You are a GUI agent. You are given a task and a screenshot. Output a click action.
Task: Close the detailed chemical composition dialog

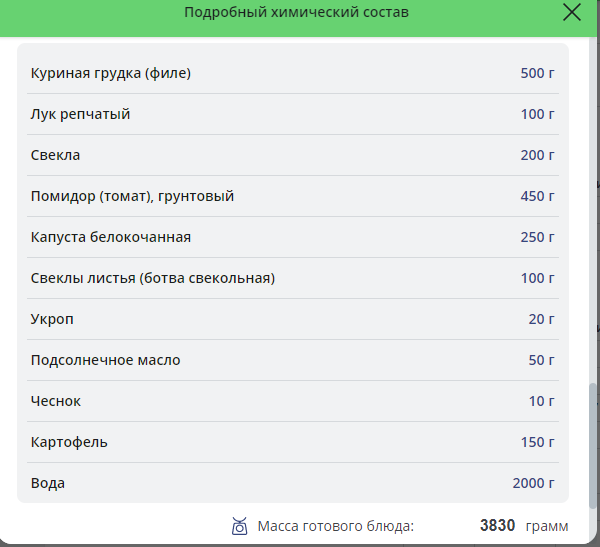point(572,12)
